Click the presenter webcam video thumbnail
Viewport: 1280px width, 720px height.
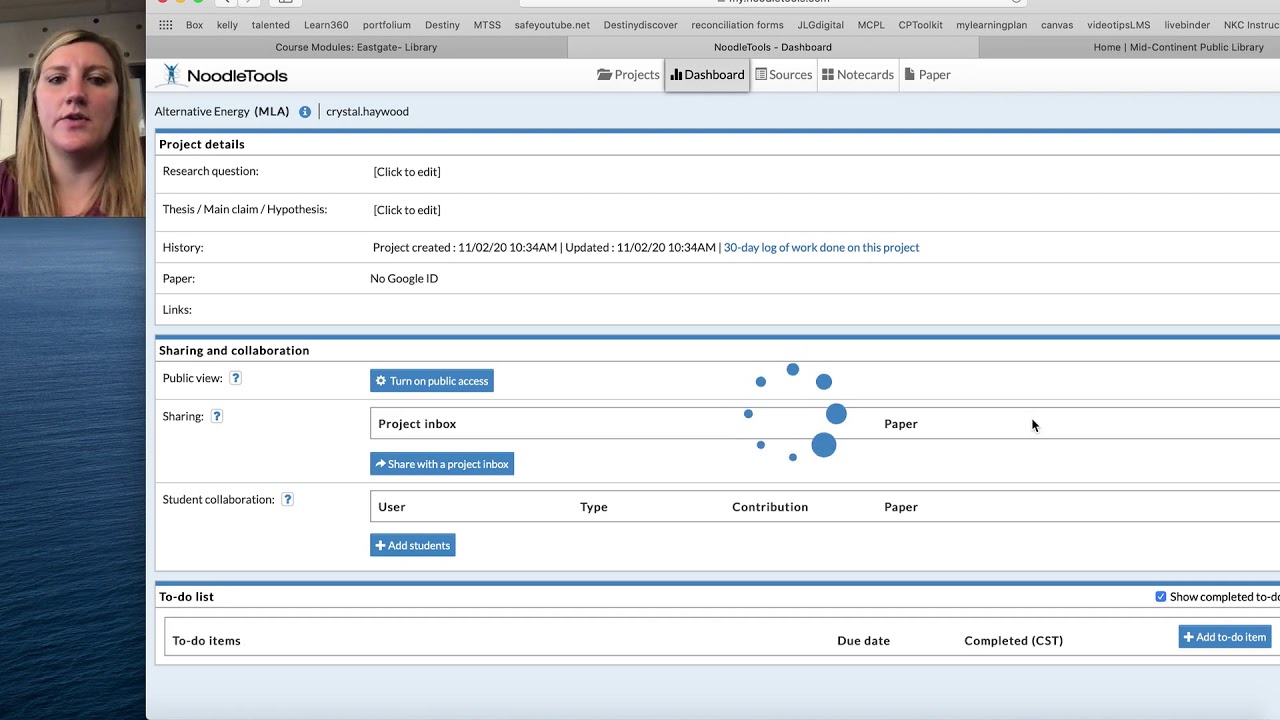click(x=73, y=108)
